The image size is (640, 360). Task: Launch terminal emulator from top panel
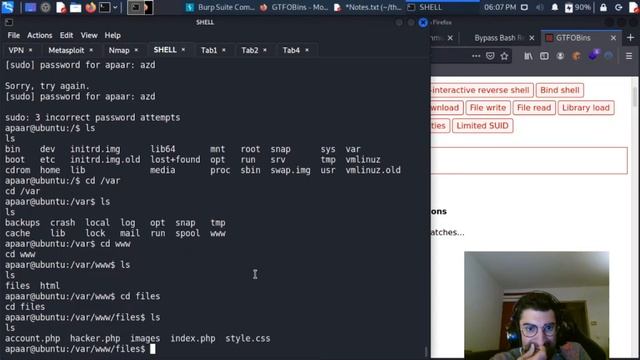[x=104, y=7]
